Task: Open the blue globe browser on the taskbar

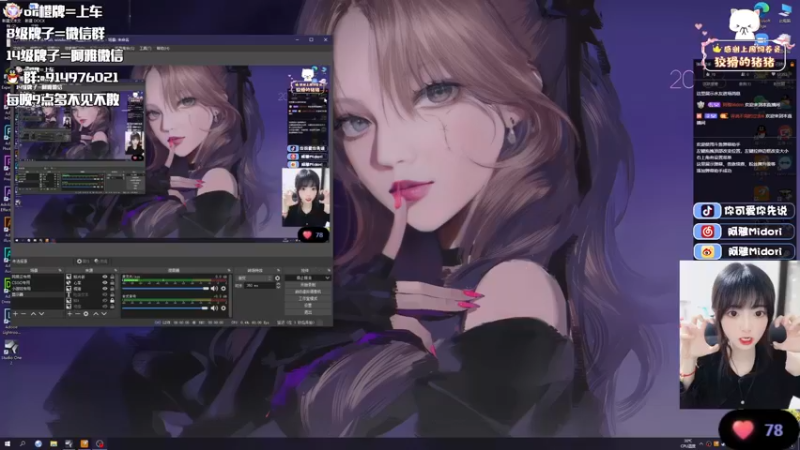Action: [38, 444]
